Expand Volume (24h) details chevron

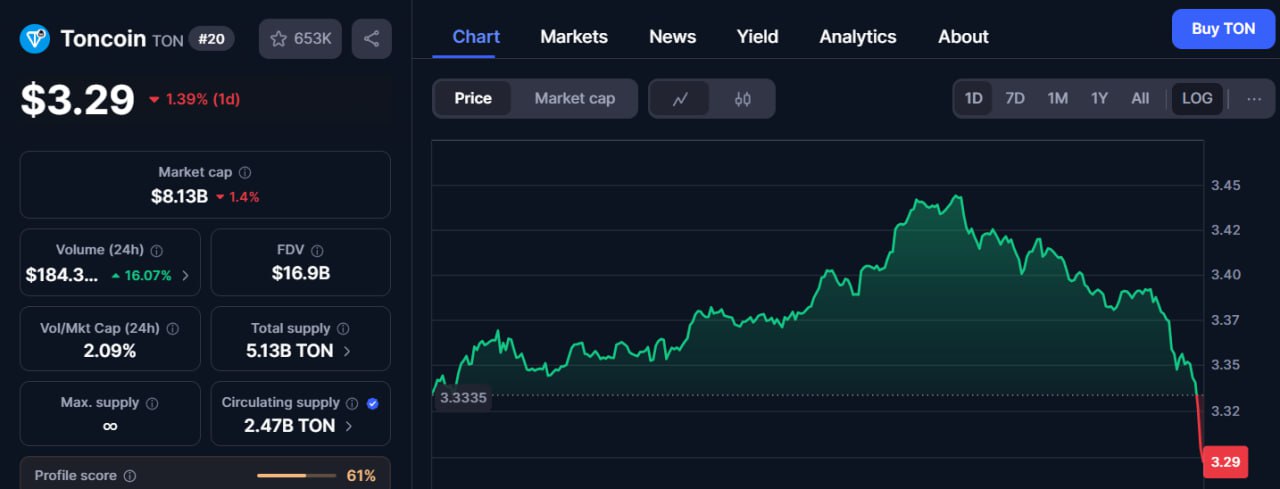[185, 275]
